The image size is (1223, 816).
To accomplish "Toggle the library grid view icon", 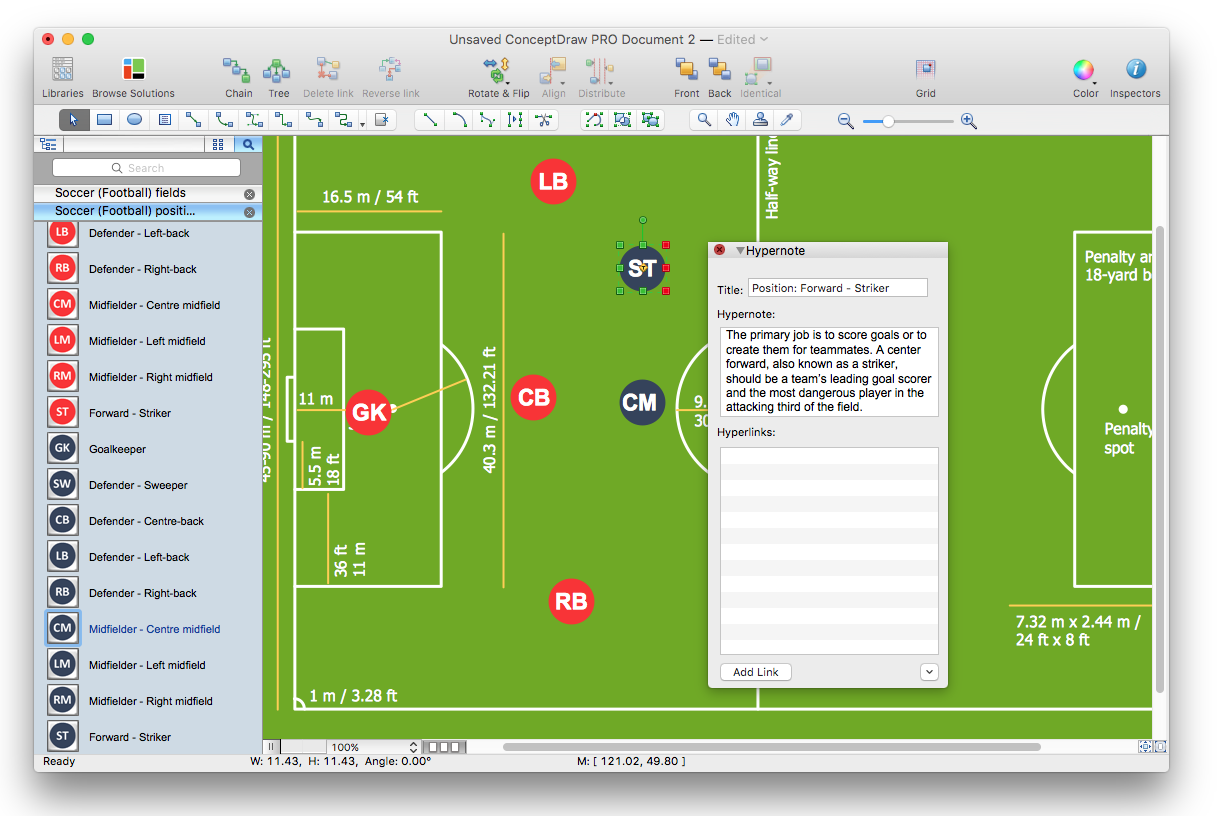I will pyautogui.click(x=218, y=143).
